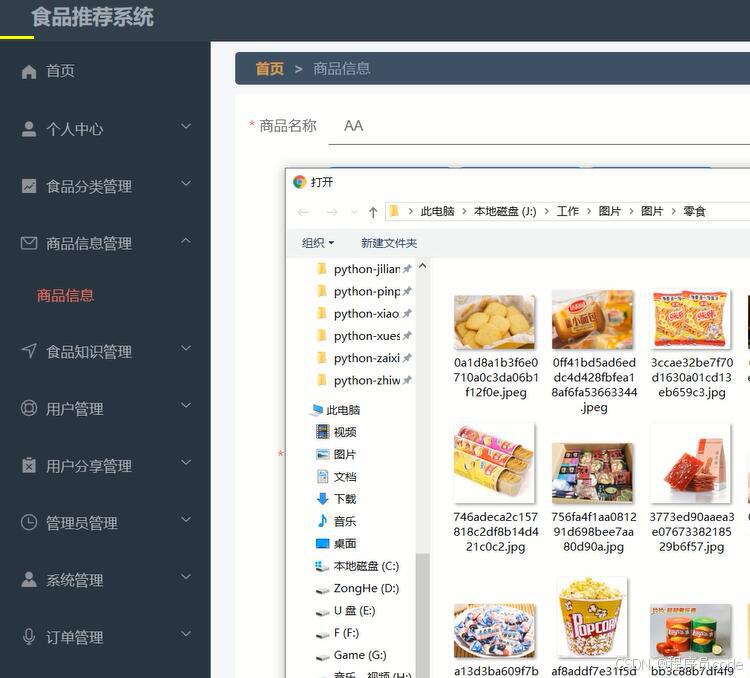The width and height of the screenshot is (750, 678).
Task: Click 新建文件夹 in the dialog toolbar
Action: coord(389,243)
